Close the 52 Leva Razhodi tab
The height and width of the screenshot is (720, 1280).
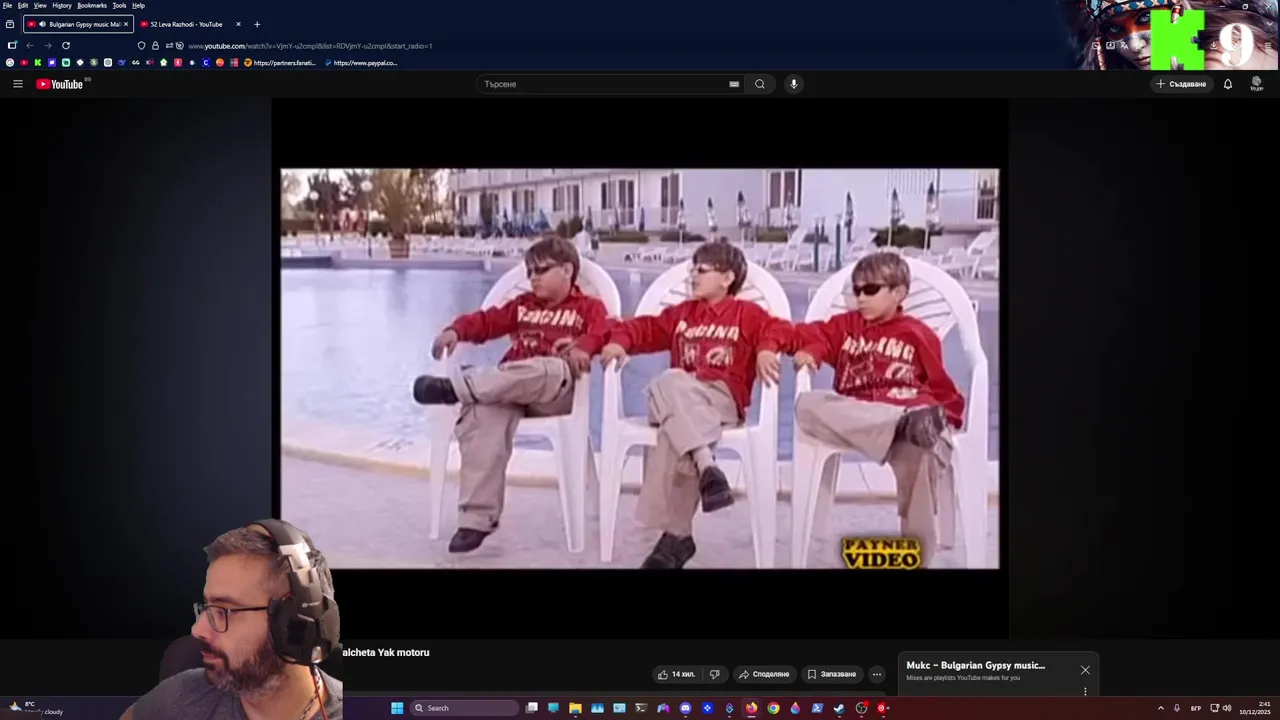(x=238, y=24)
